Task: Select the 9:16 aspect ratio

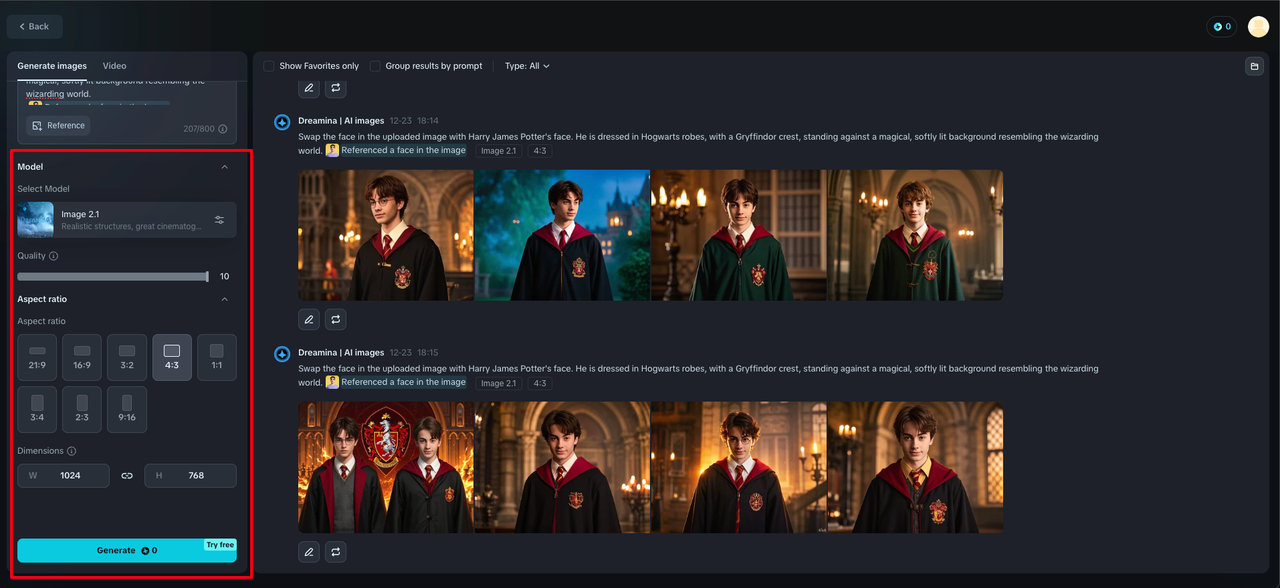Action: coord(127,409)
